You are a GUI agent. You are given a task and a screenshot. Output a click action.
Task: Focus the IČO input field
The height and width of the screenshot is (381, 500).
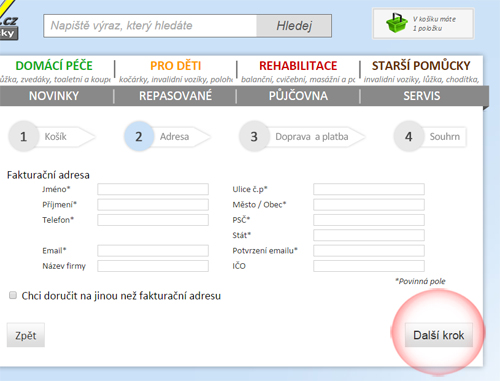[x=369, y=266]
